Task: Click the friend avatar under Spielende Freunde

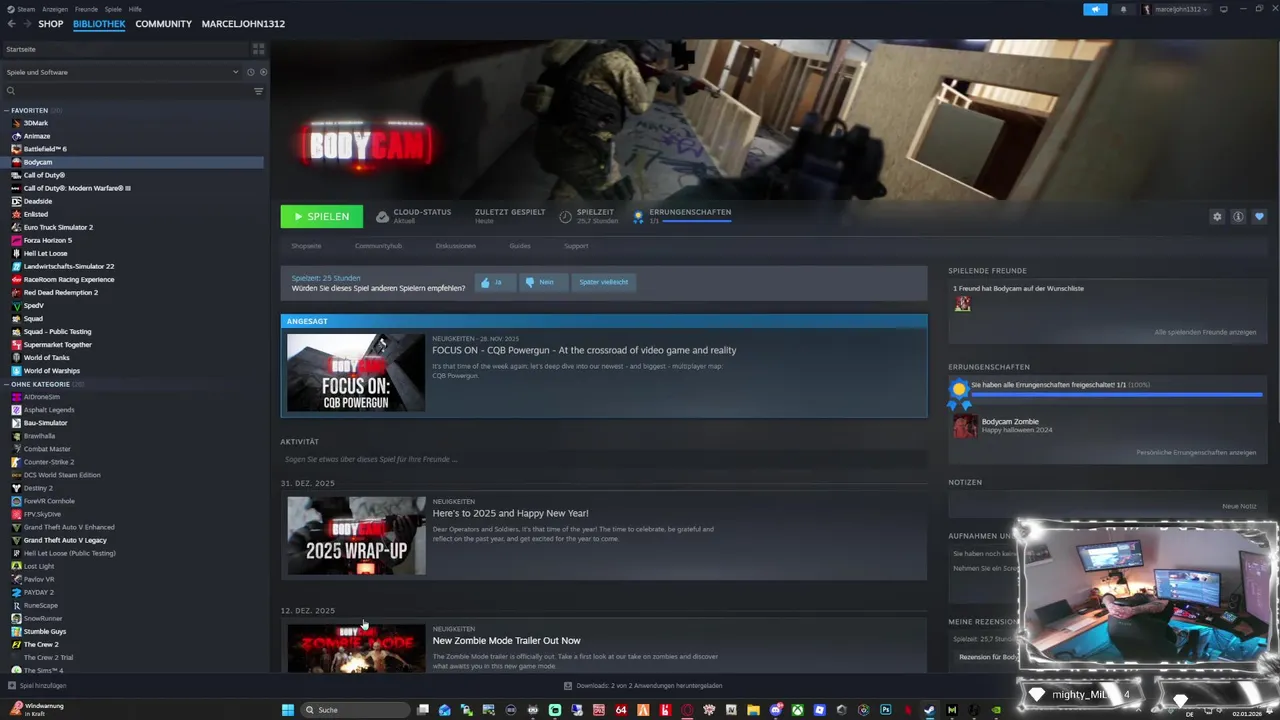Action: click(x=962, y=304)
